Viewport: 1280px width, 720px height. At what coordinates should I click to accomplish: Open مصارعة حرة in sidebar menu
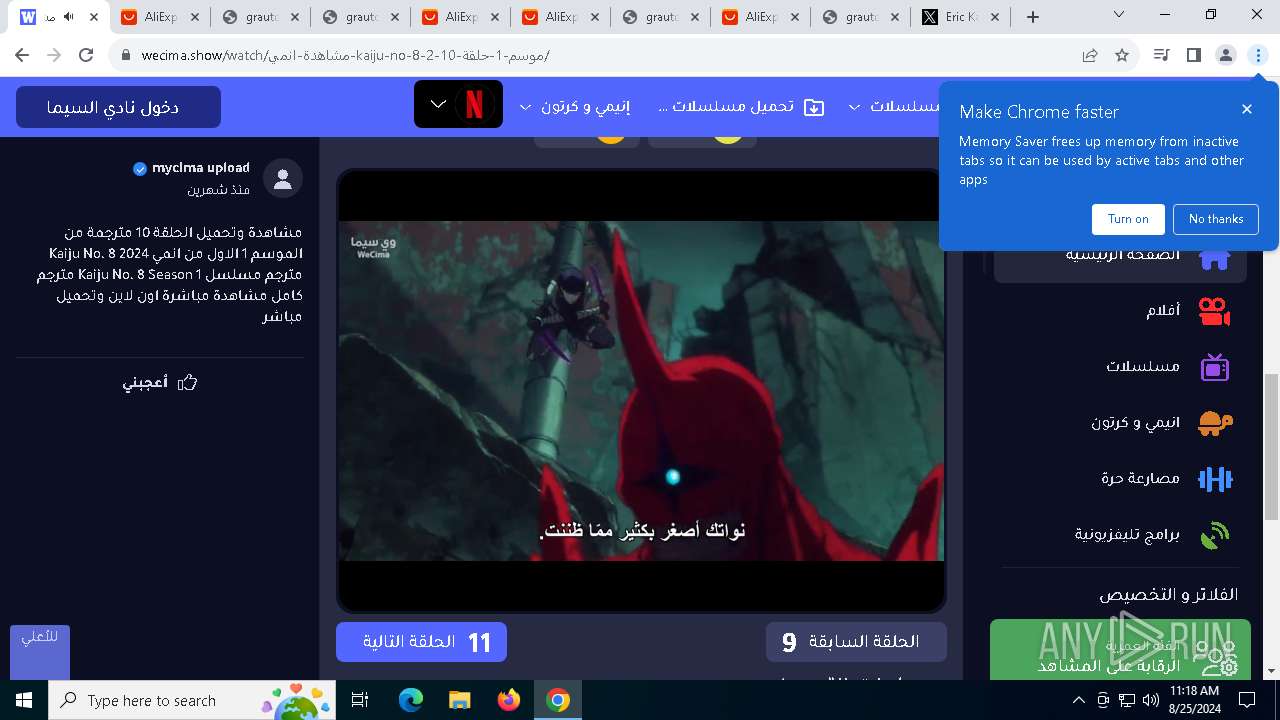pos(1141,479)
